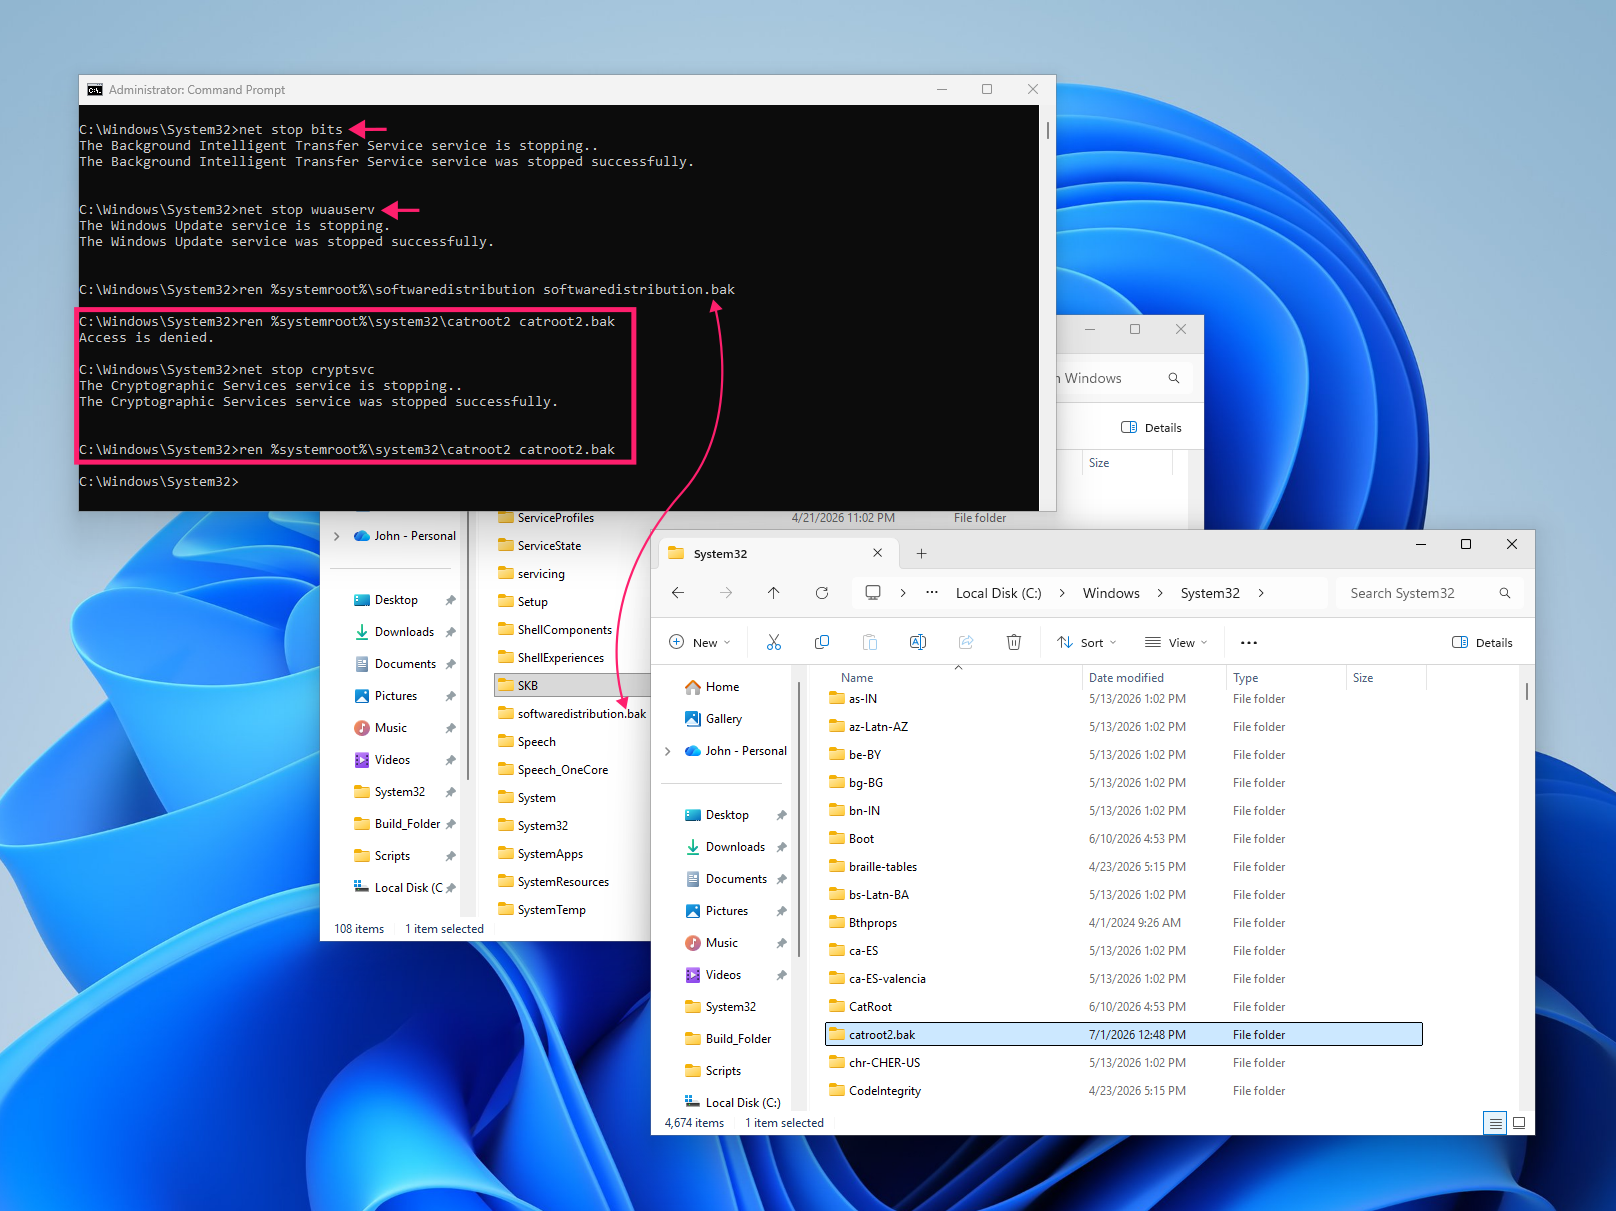
Task: Click the forward arrow in System32 window
Action: pos(726,593)
